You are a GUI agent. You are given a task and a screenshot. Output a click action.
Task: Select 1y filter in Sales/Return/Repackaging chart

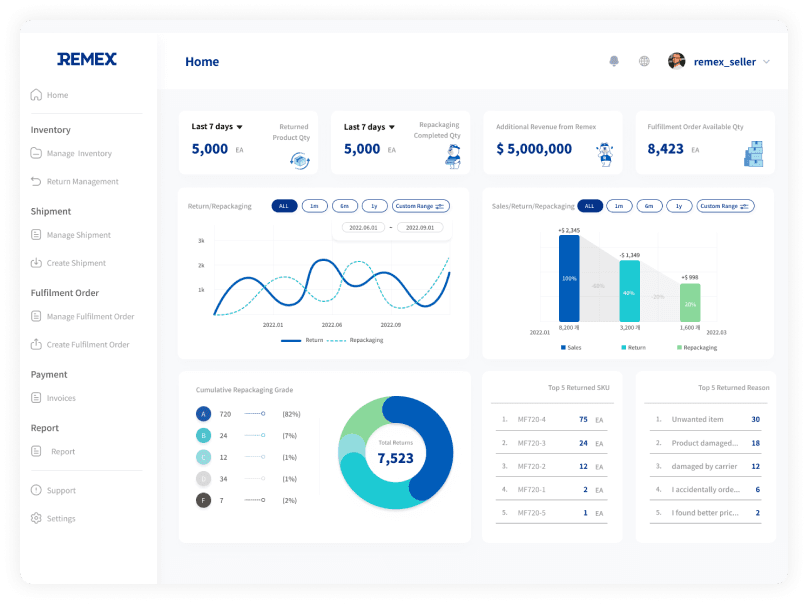coord(679,206)
